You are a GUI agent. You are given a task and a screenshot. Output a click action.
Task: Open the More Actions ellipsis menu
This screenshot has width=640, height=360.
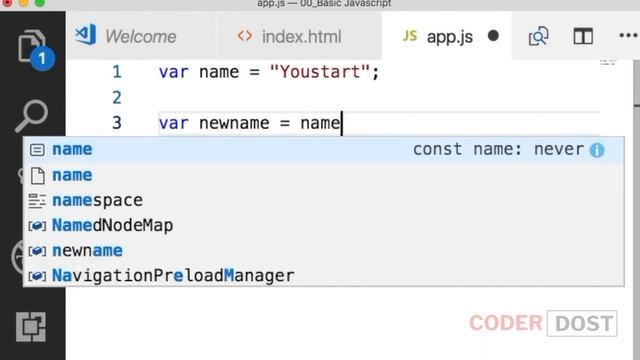628,36
